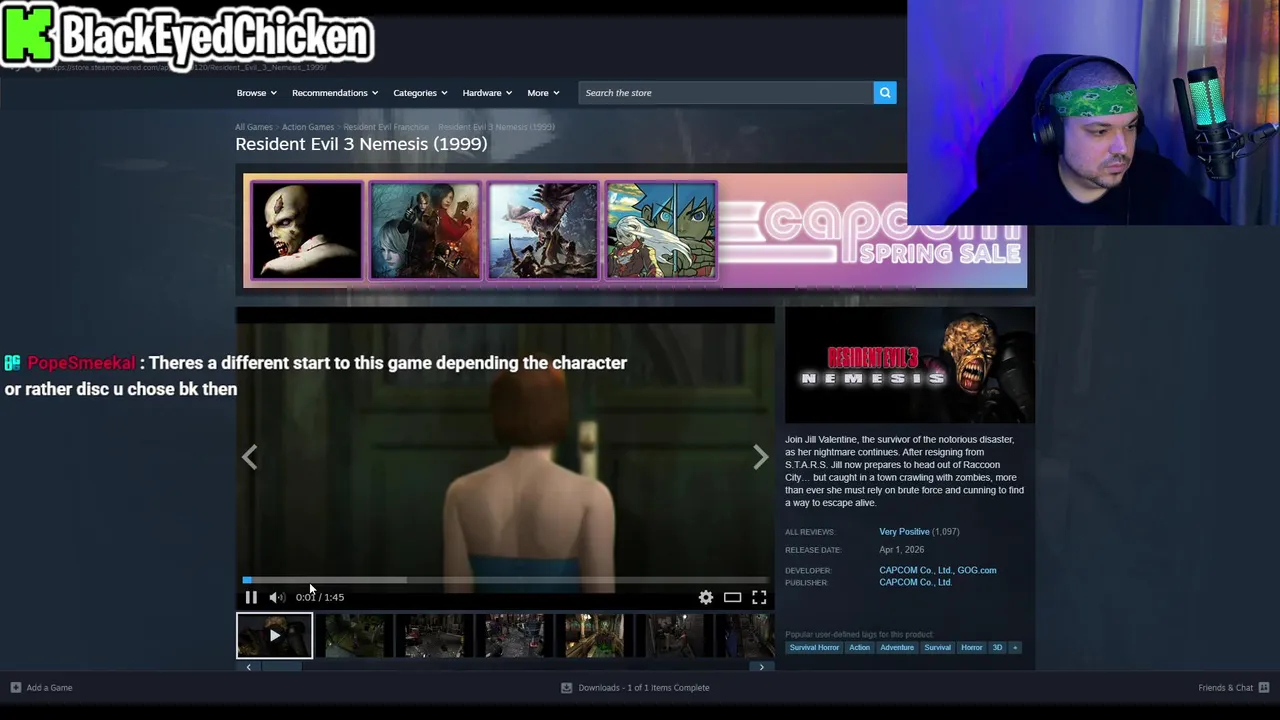The height and width of the screenshot is (720, 1280).
Task: Select the Survival tag
Action: pyautogui.click(x=938, y=647)
